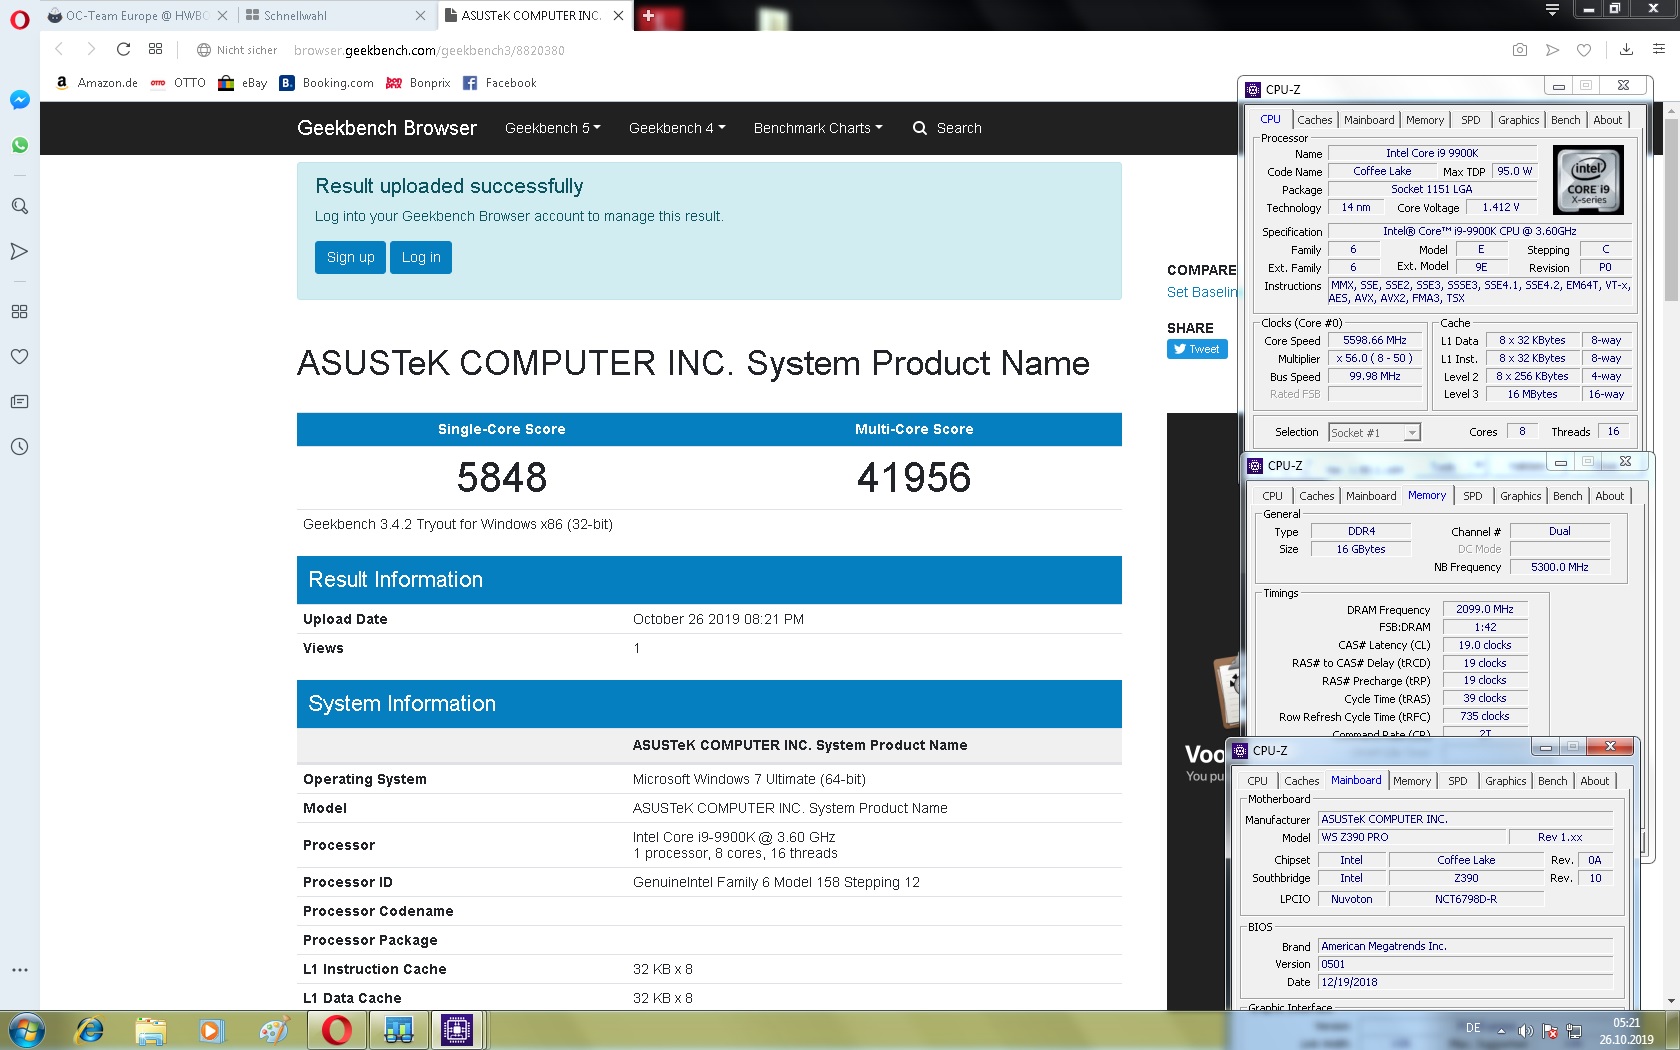Expand Geekbench 5 menu

coord(553,128)
